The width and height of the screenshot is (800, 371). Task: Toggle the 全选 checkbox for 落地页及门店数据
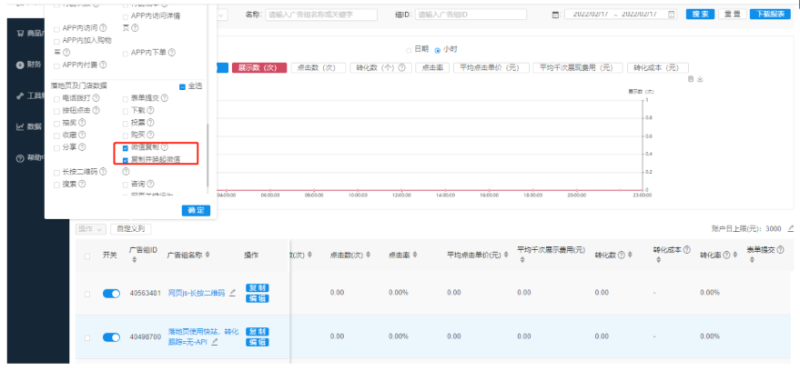coord(182,87)
